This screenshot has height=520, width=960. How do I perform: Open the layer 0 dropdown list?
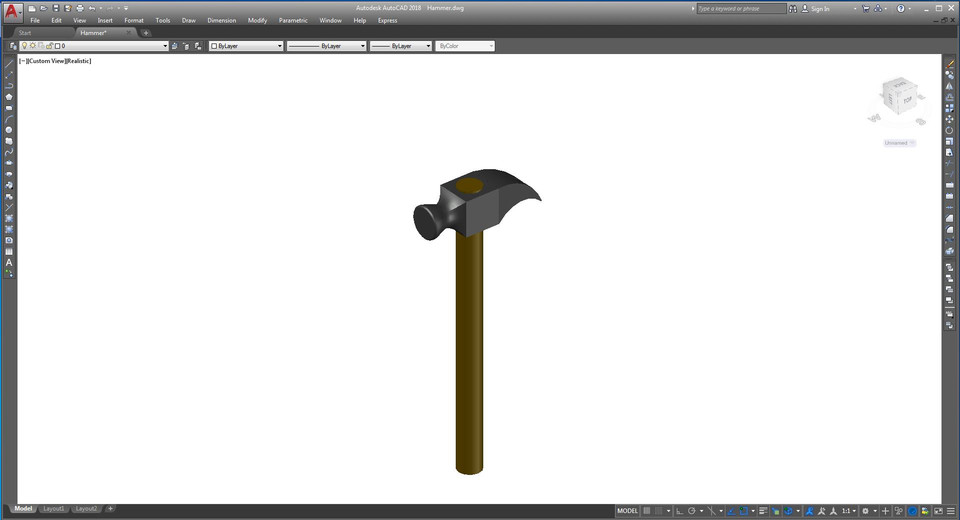click(165, 46)
